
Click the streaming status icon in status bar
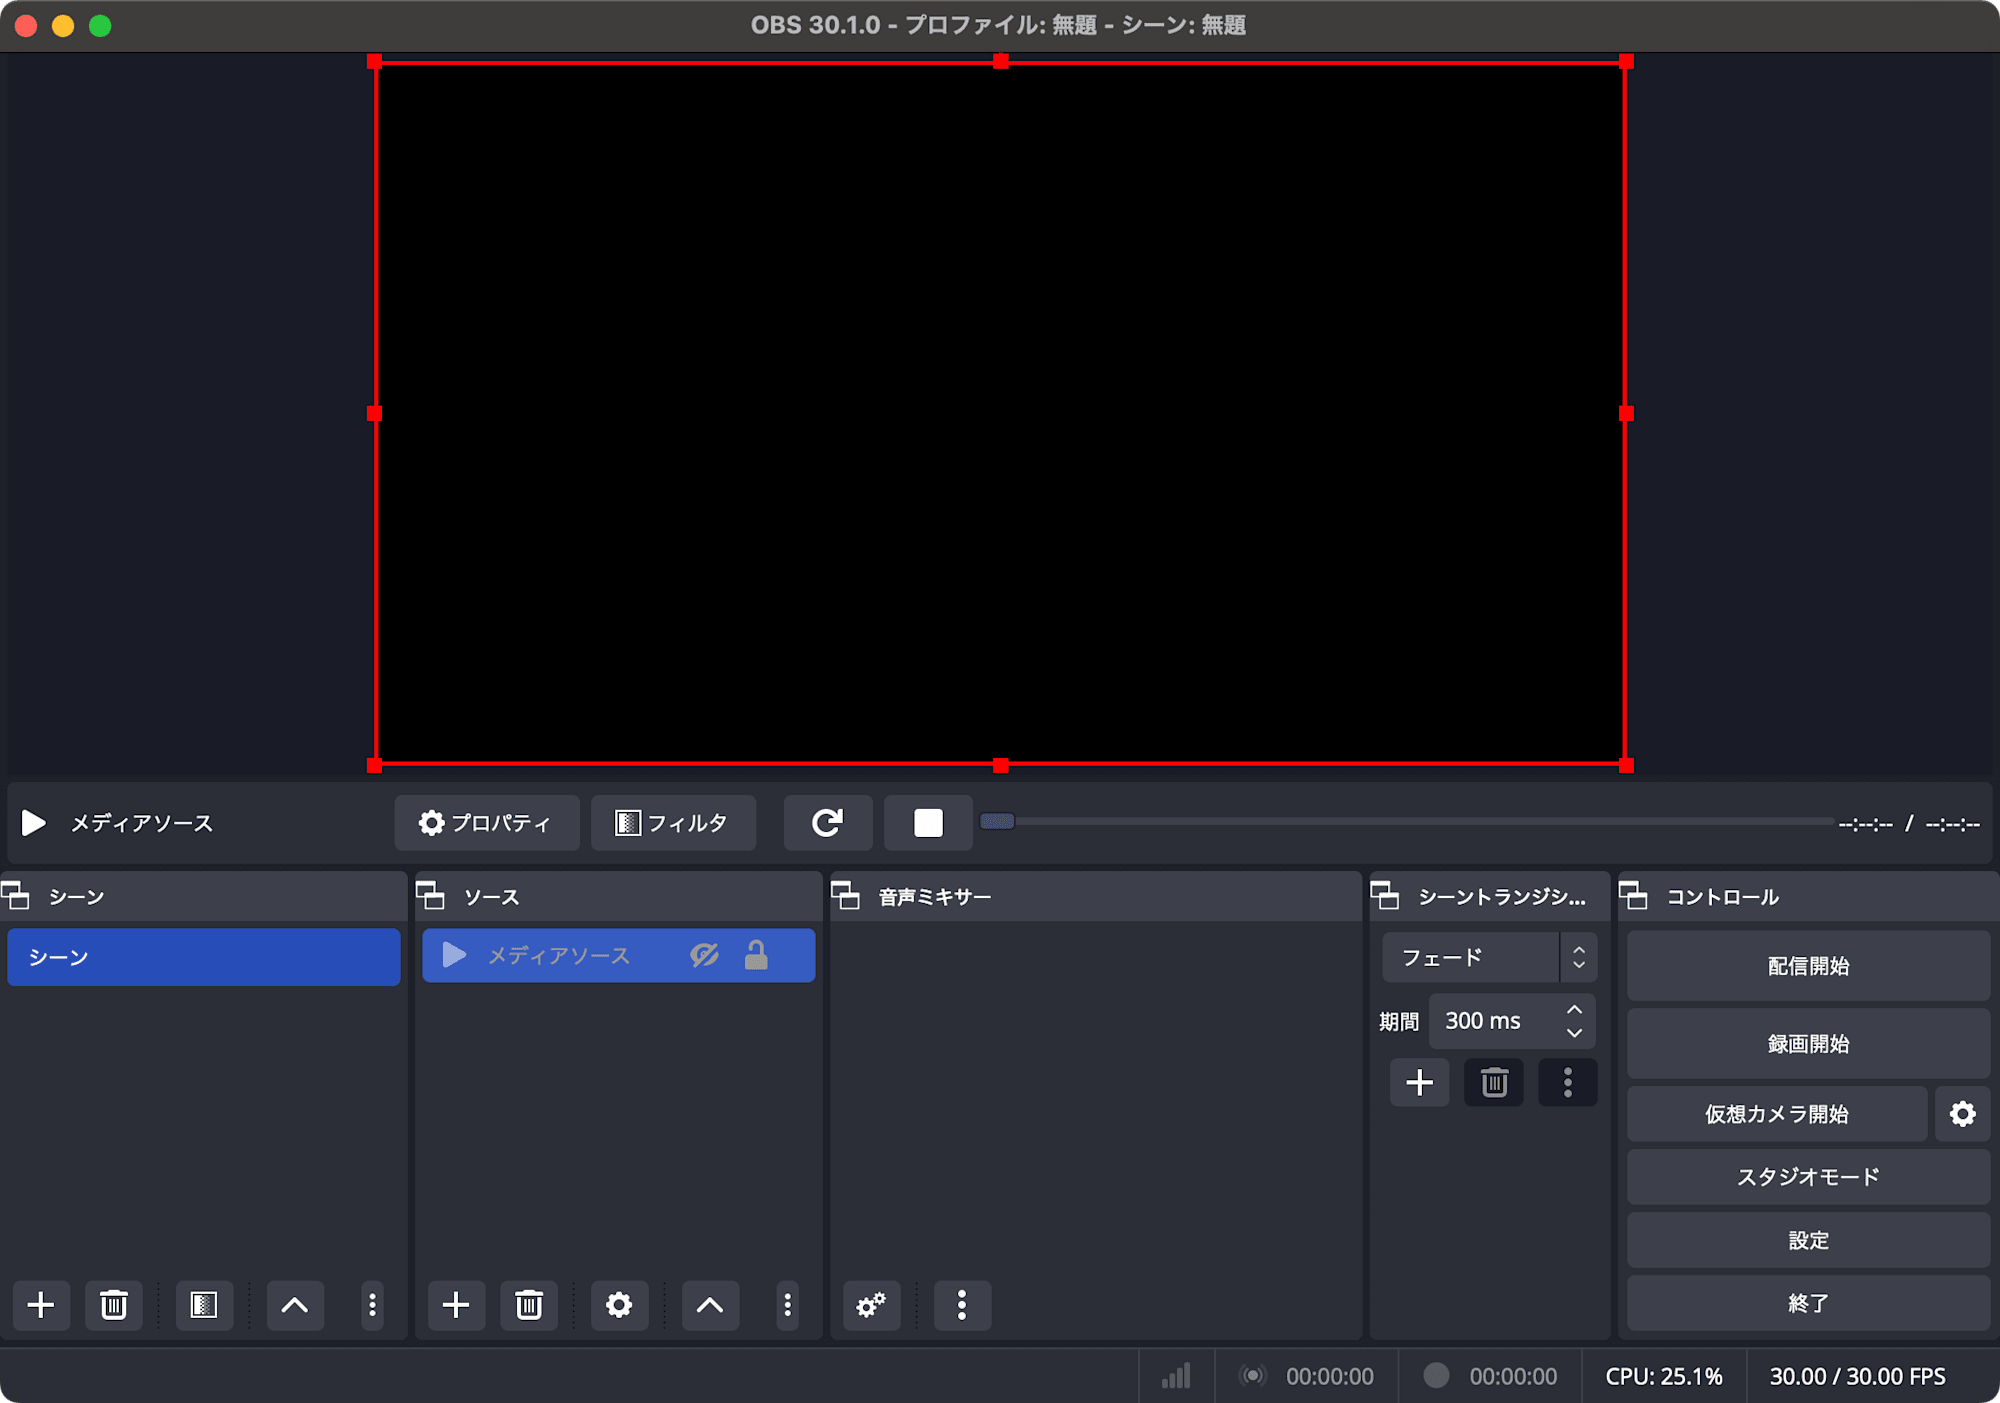click(x=1252, y=1376)
